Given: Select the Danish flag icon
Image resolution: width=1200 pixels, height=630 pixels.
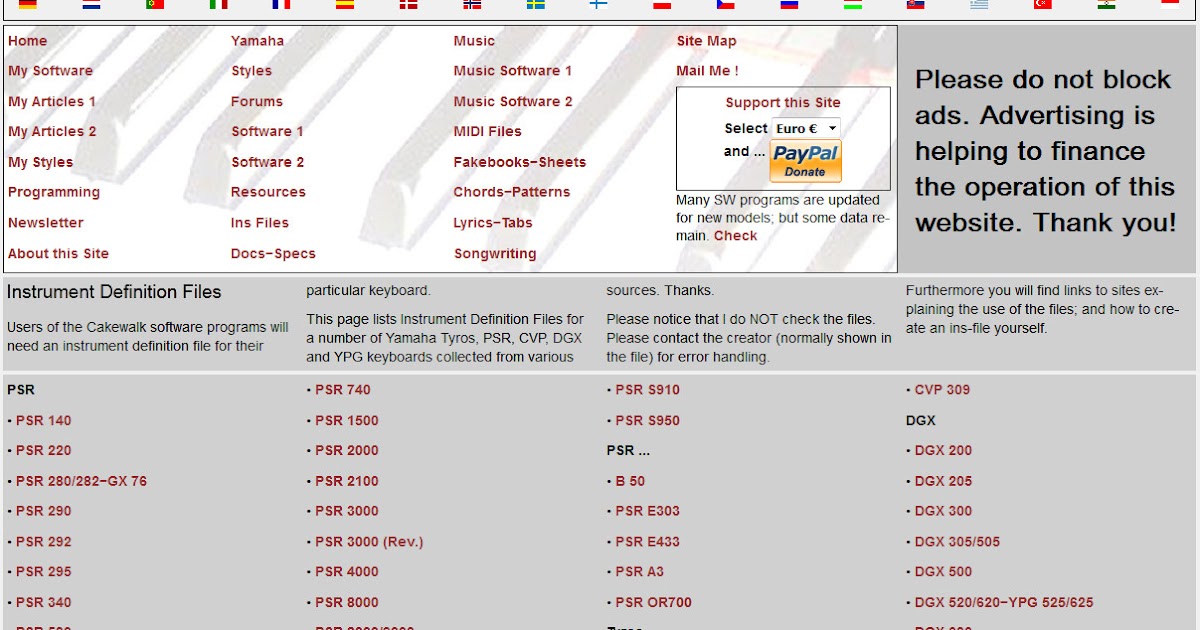Looking at the screenshot, I should [409, 4].
